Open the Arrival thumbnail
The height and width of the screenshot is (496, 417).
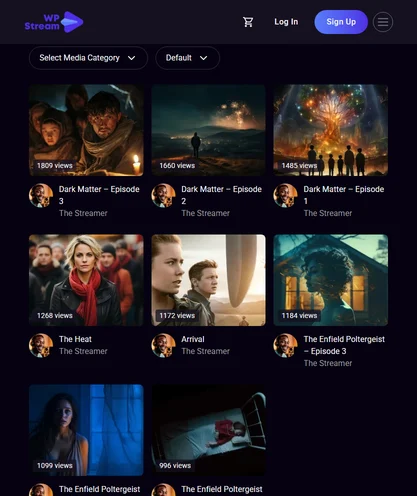point(208,280)
